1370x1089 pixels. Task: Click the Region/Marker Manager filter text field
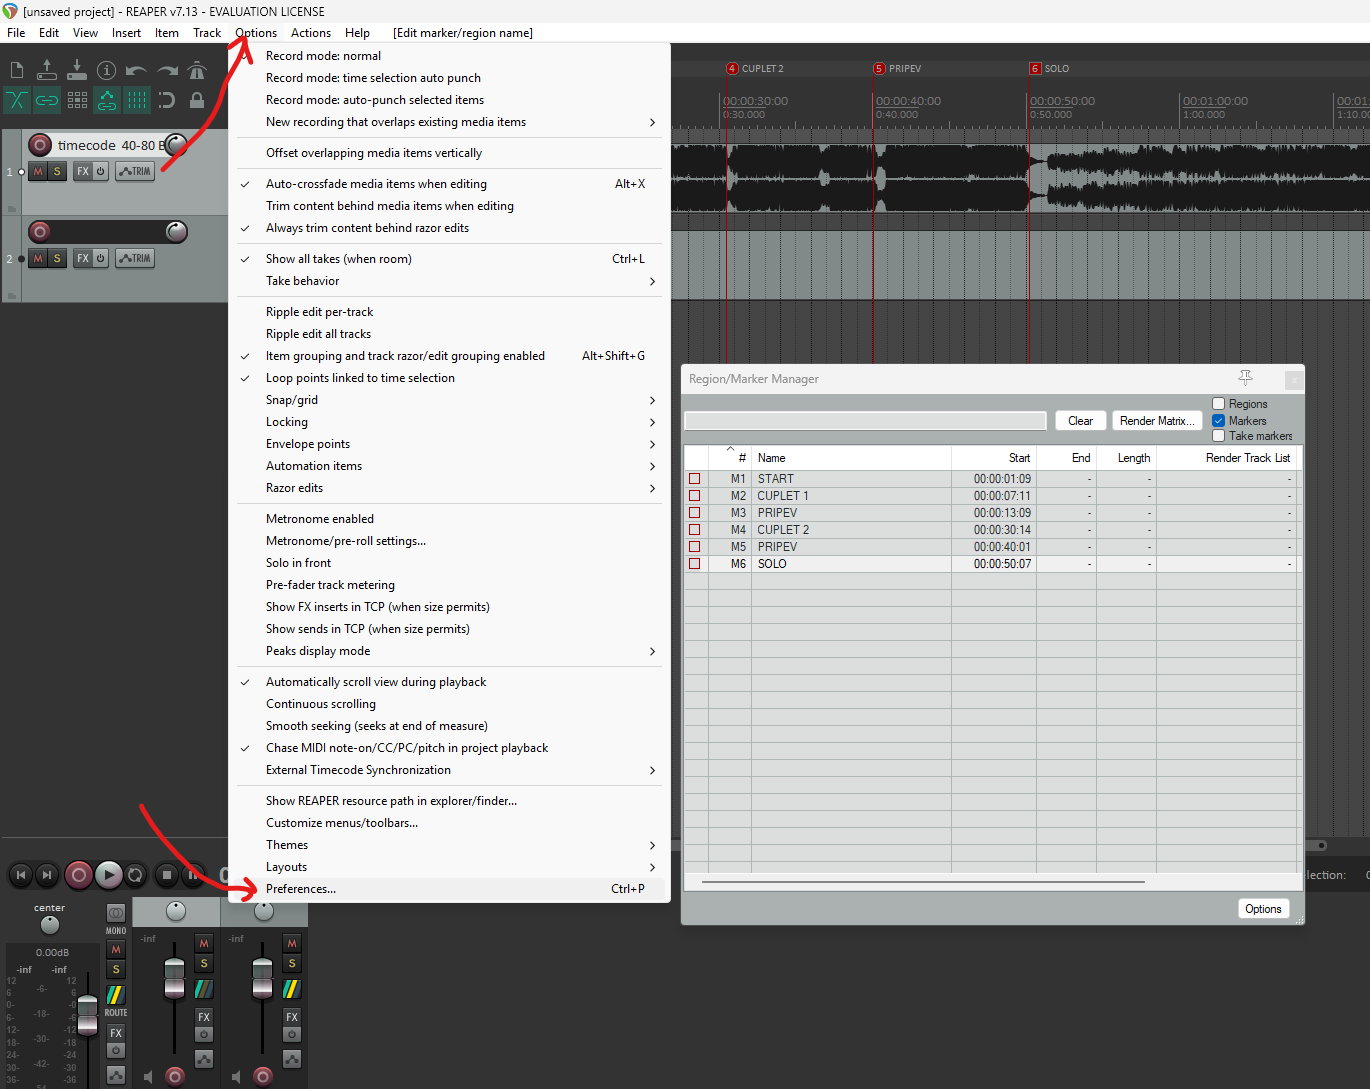[x=865, y=421]
